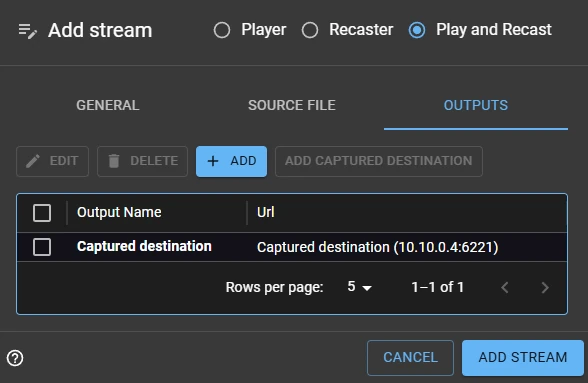This screenshot has width=588, height=383.
Task: Click the Url column header
Action: click(x=266, y=212)
